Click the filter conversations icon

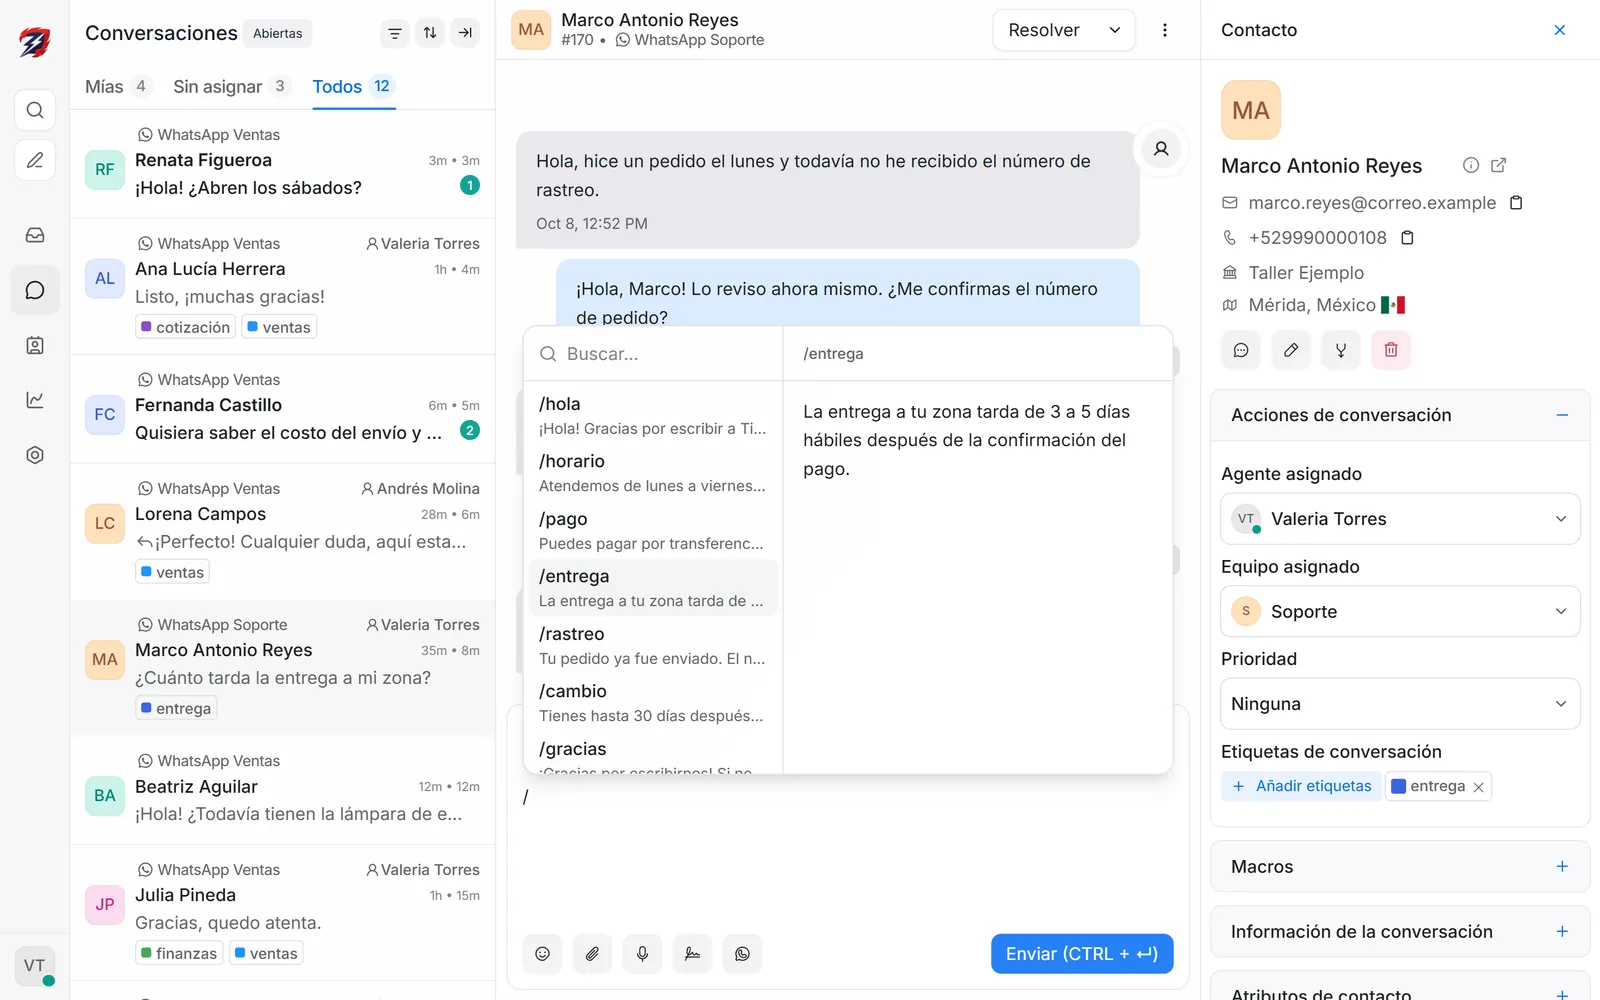tap(395, 33)
